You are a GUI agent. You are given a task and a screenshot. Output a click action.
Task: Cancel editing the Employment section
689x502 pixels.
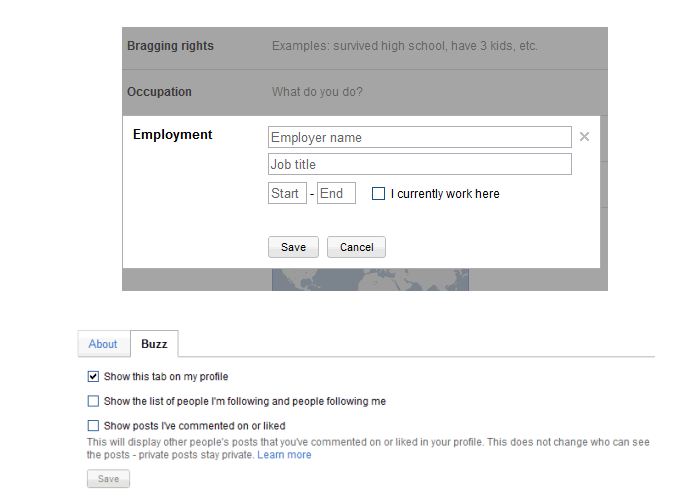[356, 247]
